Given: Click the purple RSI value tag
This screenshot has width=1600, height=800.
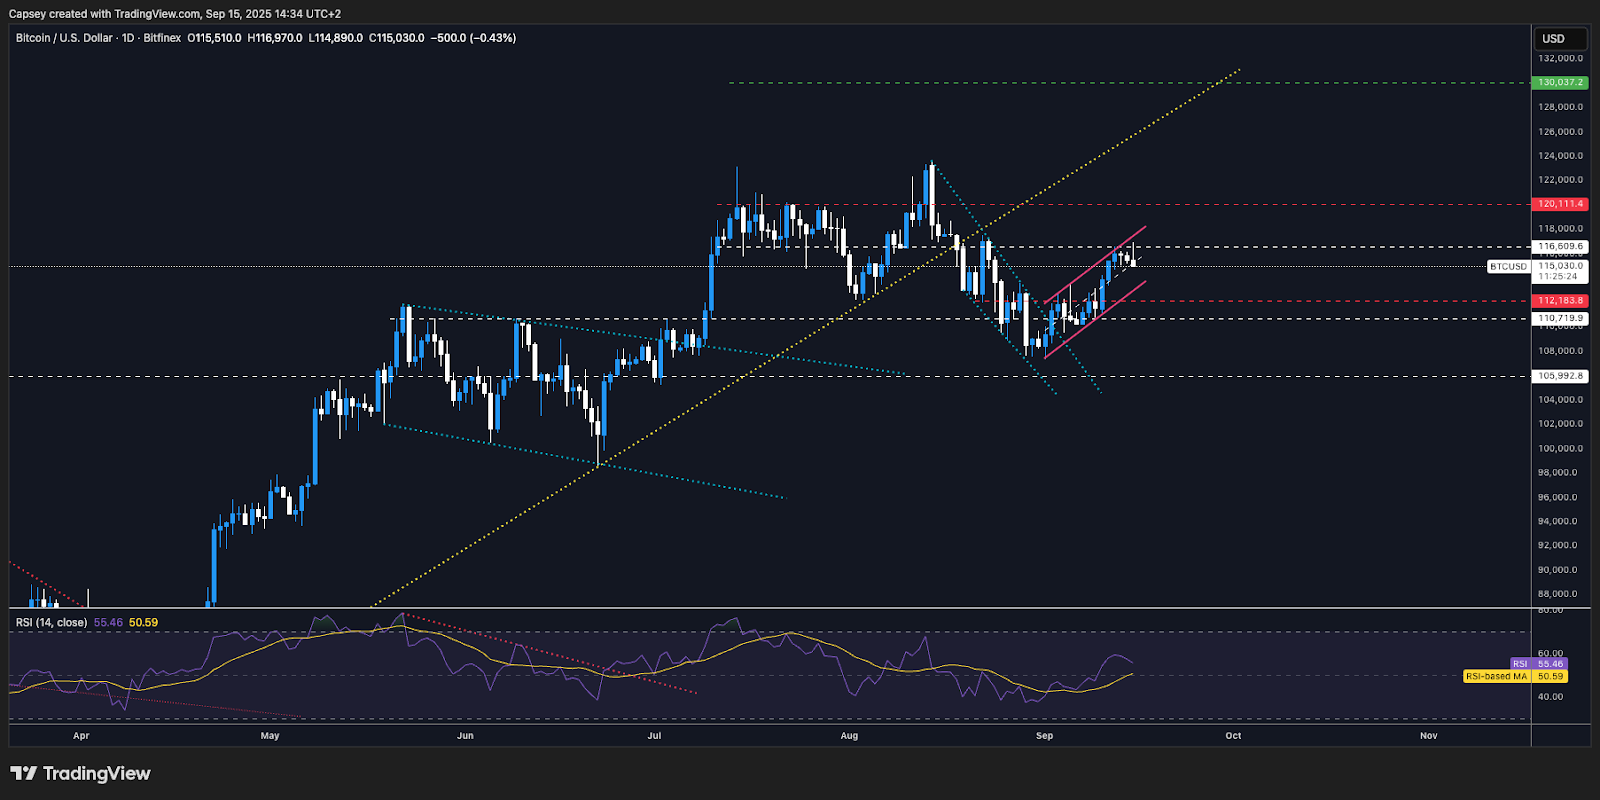Looking at the screenshot, I should click(1538, 664).
